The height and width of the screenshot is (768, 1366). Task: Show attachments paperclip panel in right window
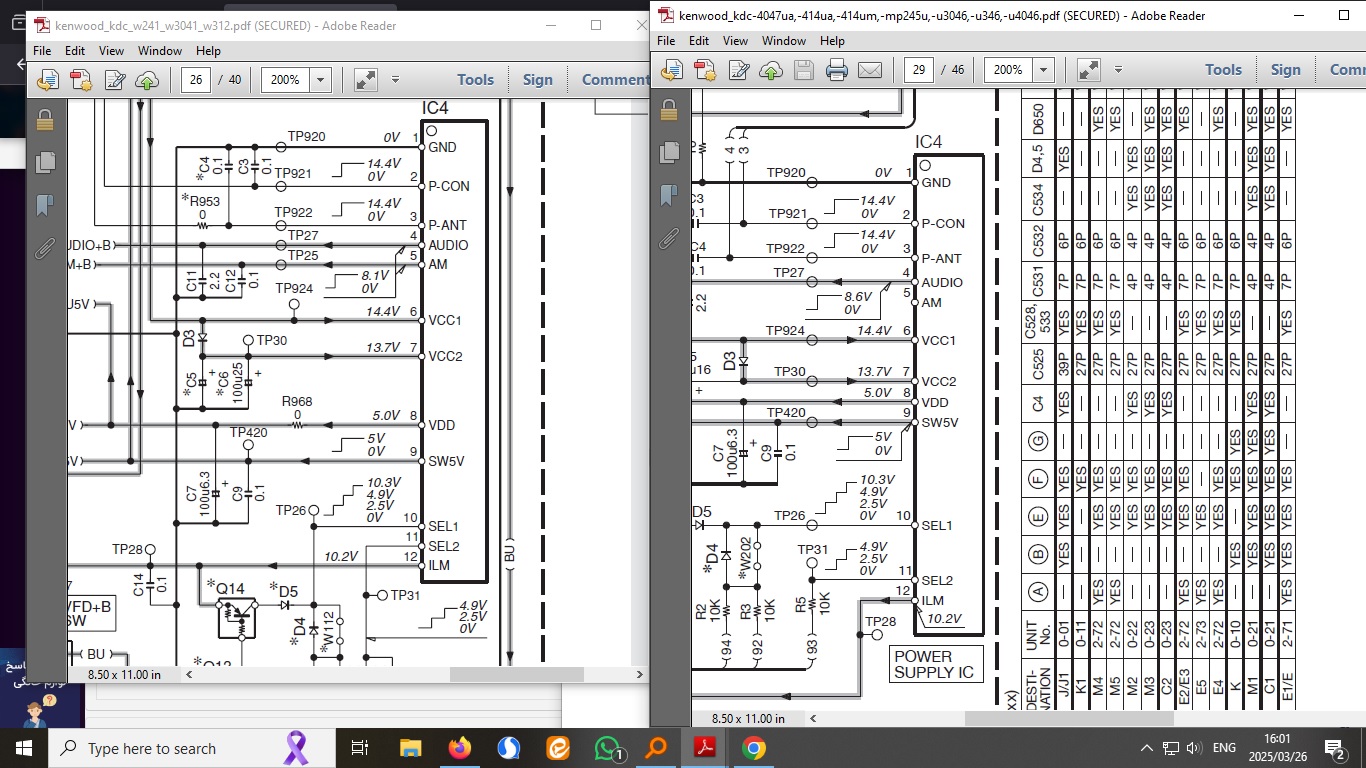(x=669, y=237)
